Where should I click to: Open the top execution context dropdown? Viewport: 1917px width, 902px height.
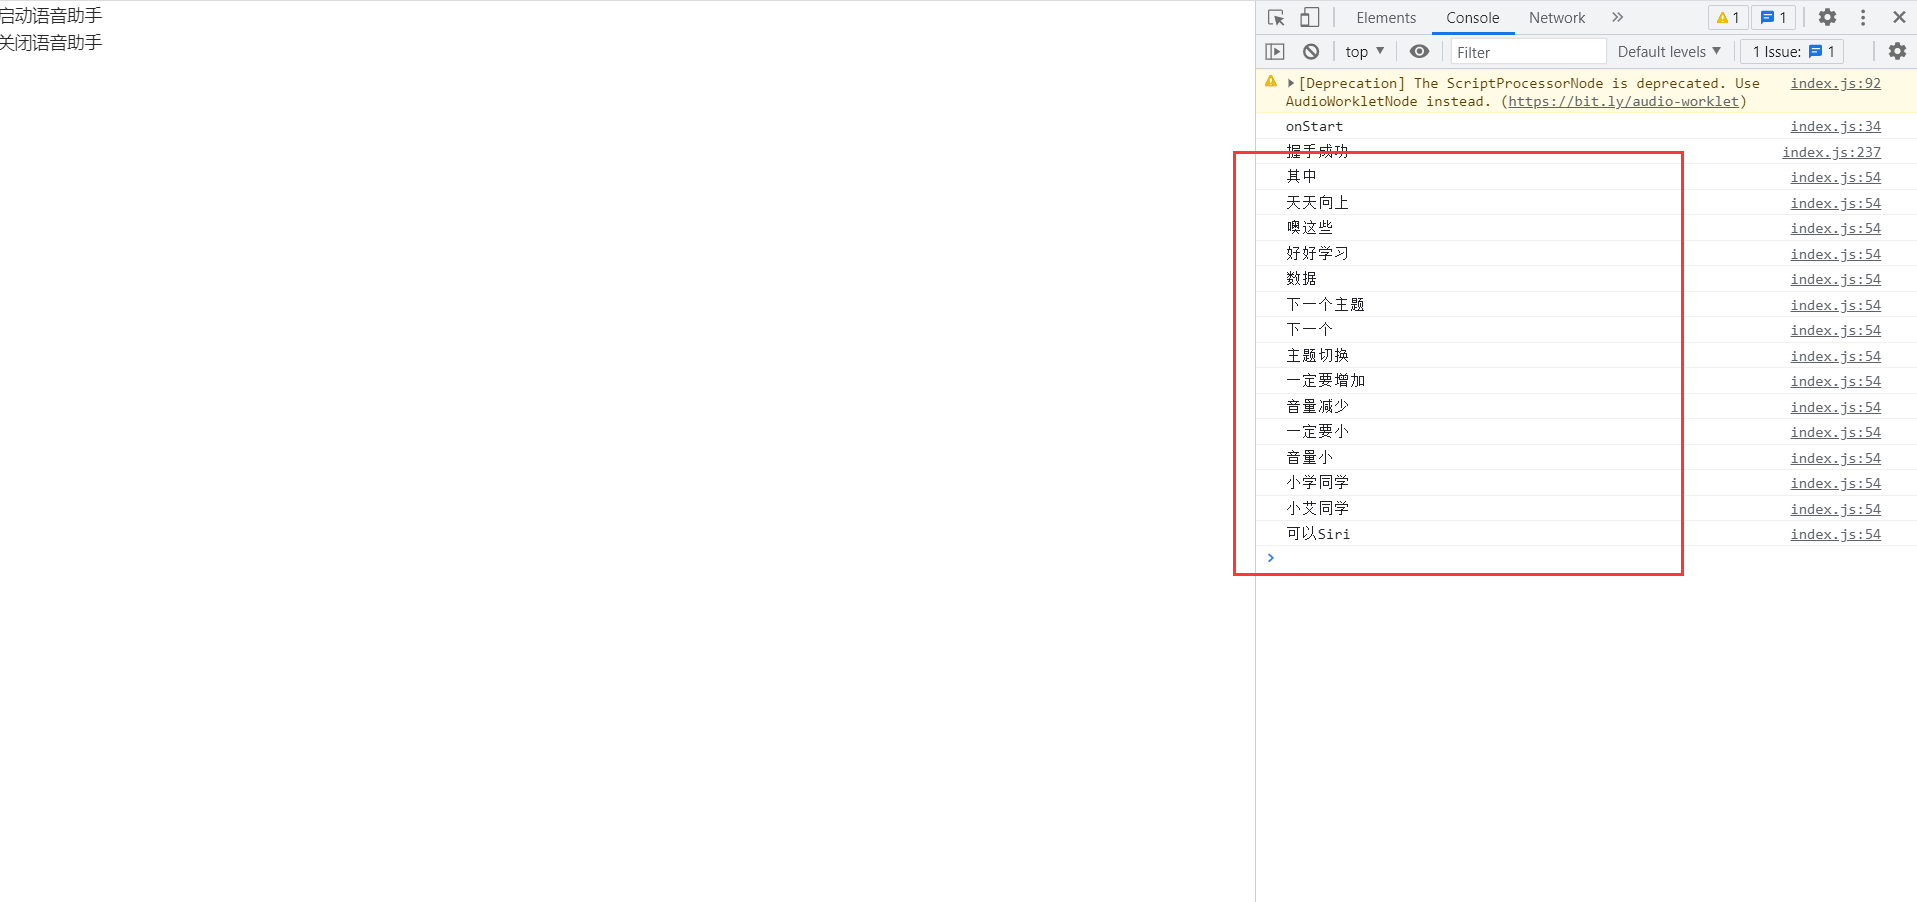pyautogui.click(x=1363, y=51)
